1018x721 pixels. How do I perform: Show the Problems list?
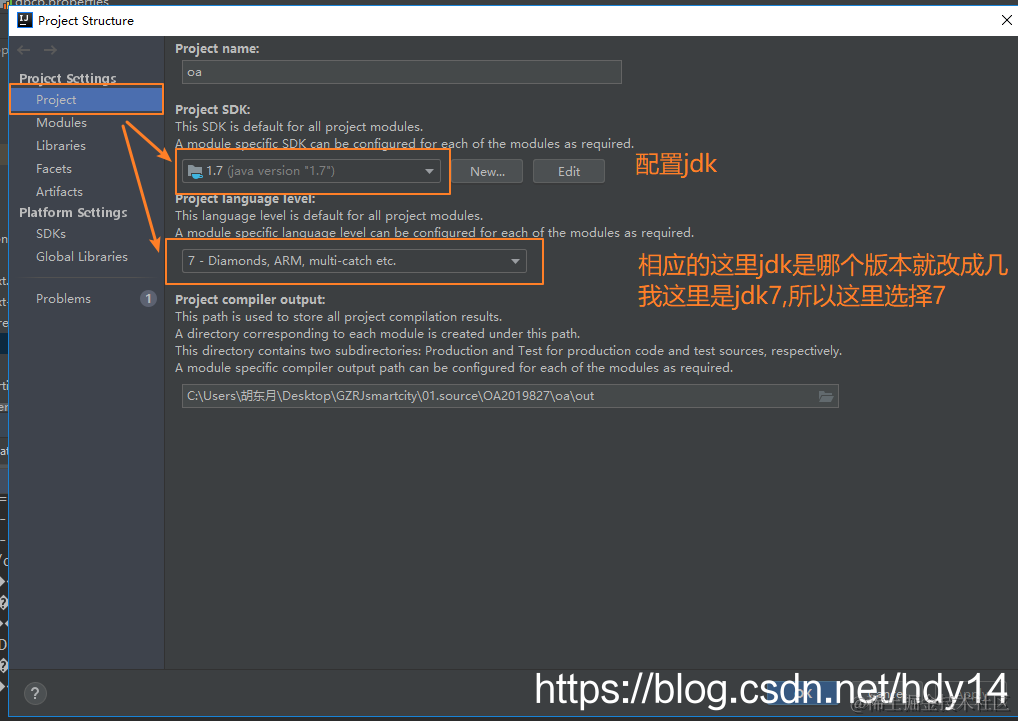64,299
